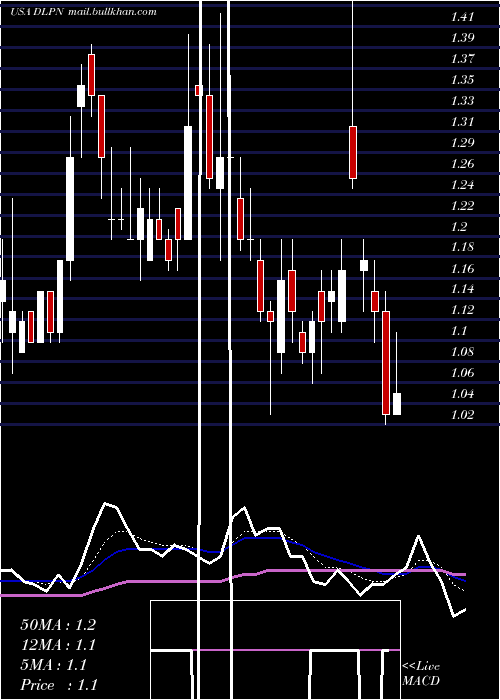500x700 pixels.
Task: Click the mail.bullkhan.com watermark text
Action: (112, 12)
